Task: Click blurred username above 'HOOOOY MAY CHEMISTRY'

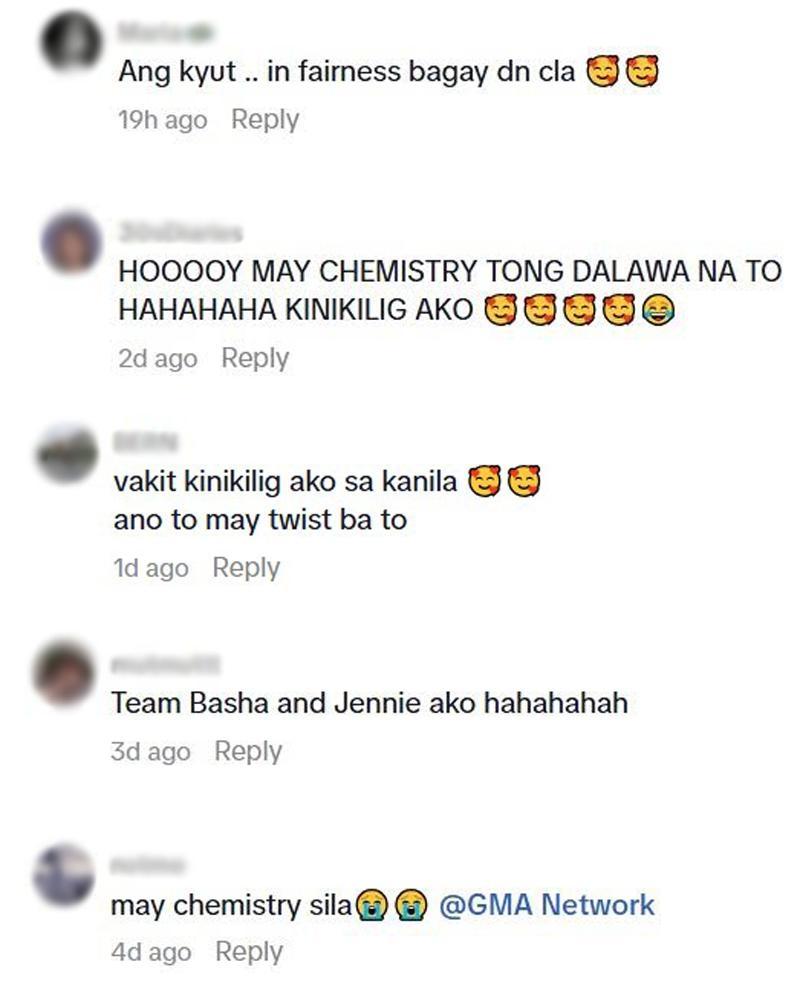Action: (x=180, y=233)
